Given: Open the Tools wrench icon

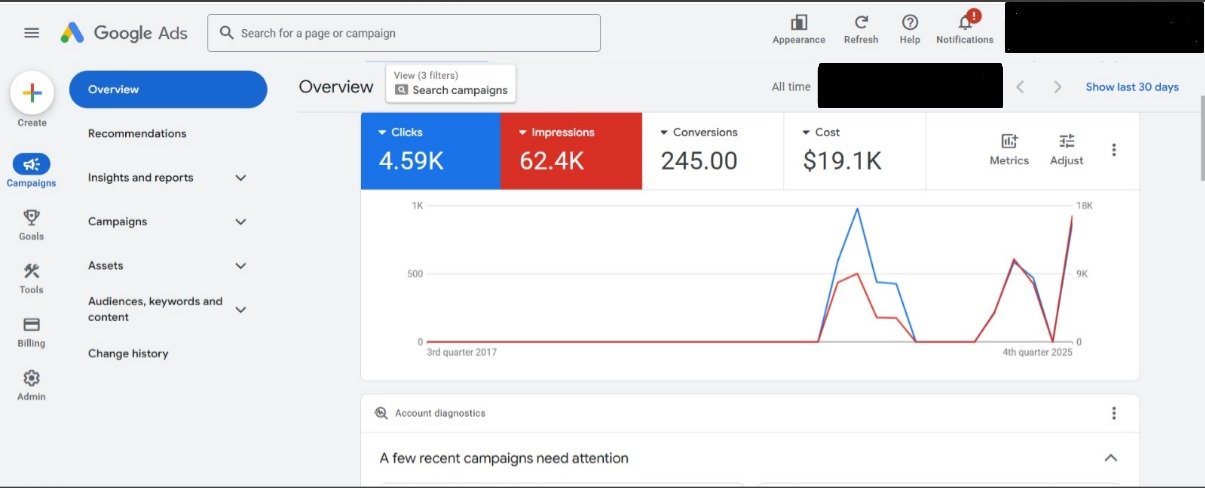Looking at the screenshot, I should tap(31, 272).
